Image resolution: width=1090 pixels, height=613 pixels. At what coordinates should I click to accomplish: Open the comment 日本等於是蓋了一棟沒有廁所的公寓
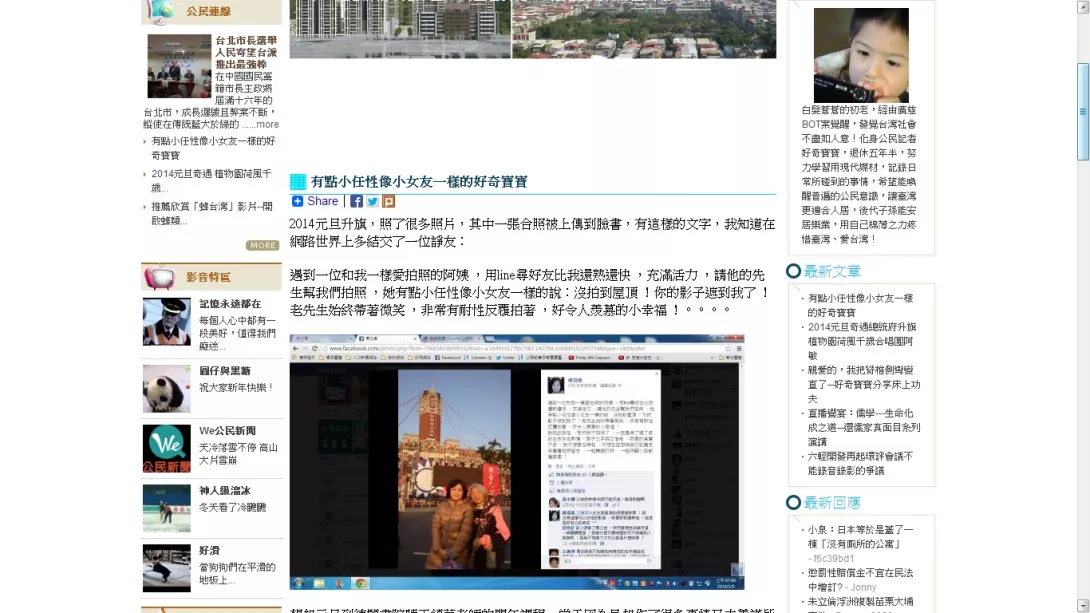pos(860,537)
